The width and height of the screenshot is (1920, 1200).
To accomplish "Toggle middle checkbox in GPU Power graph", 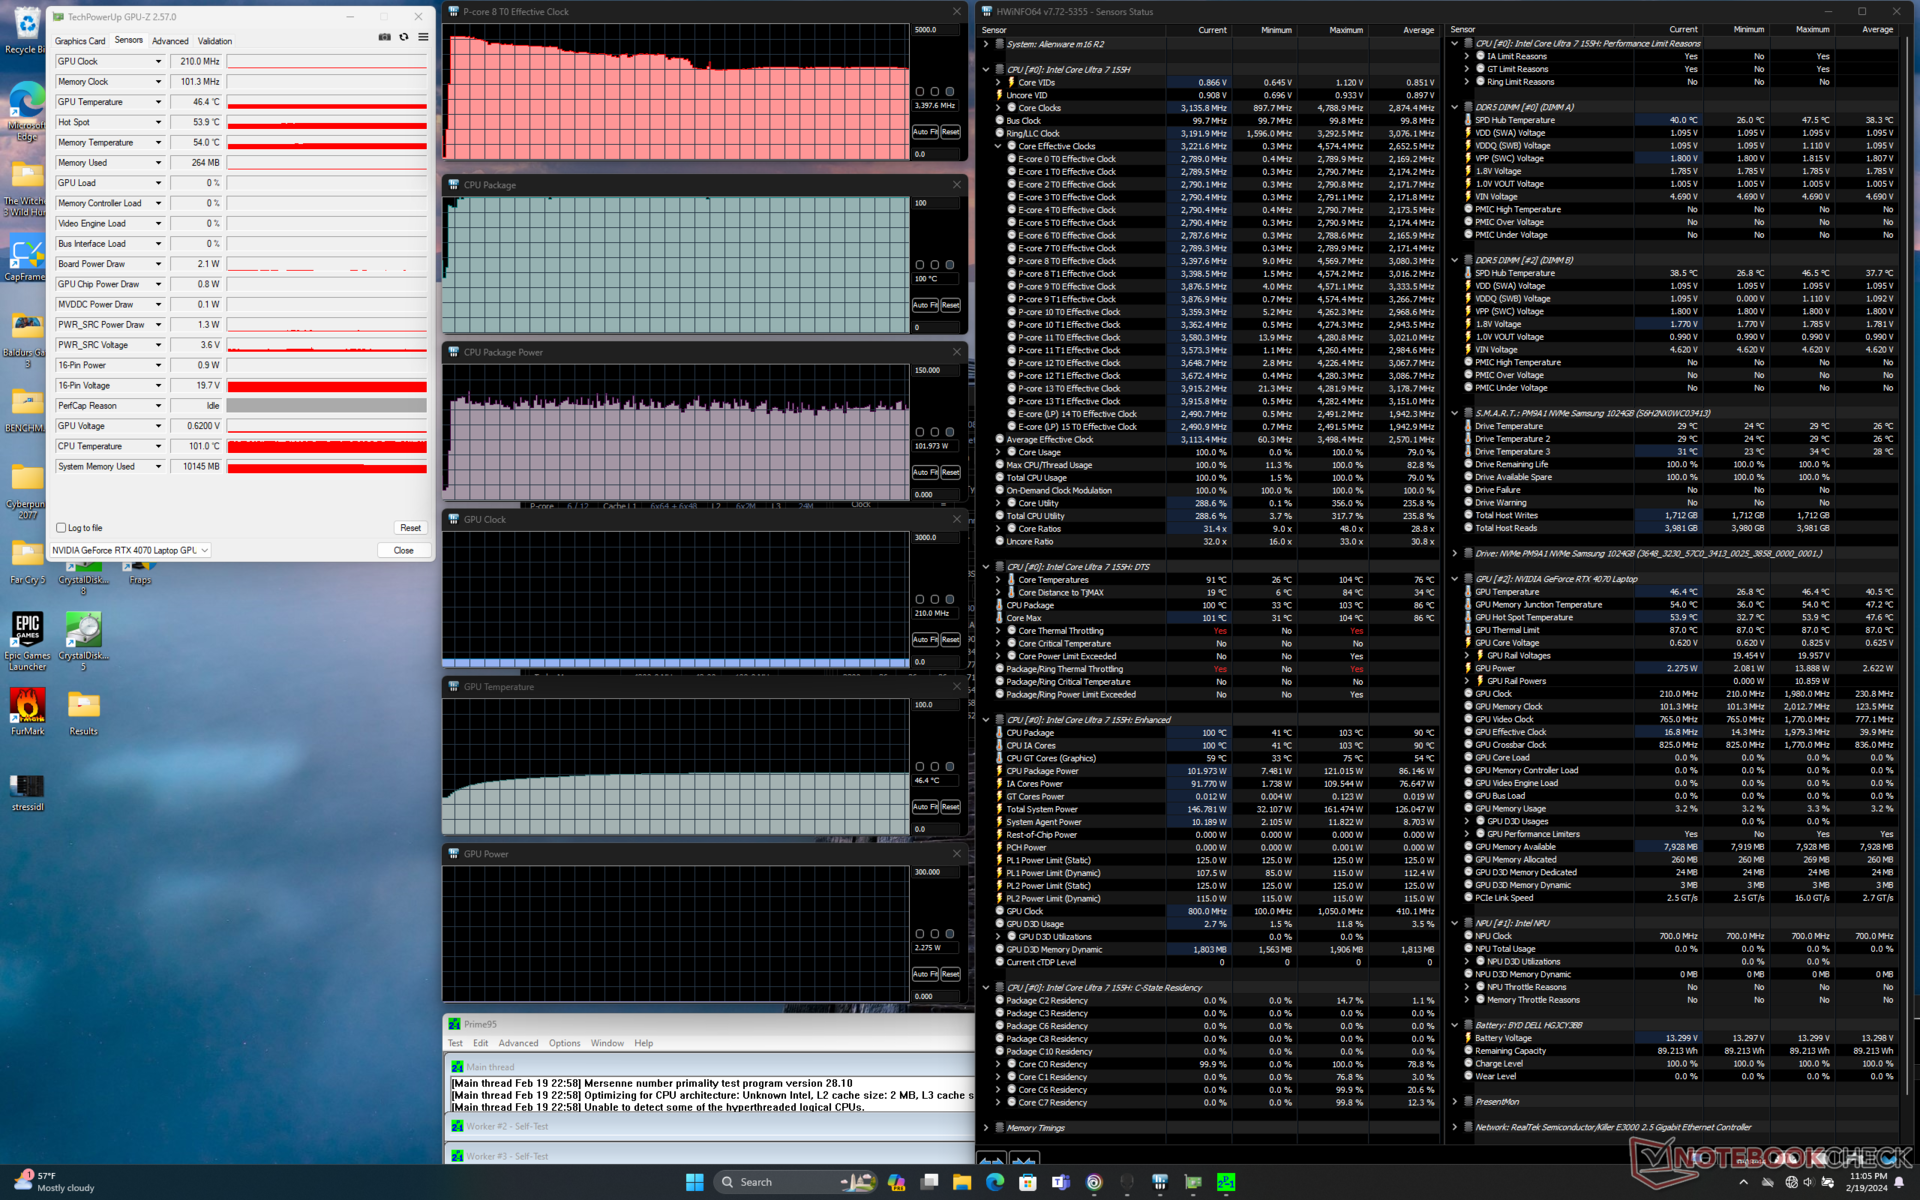I will pos(935,933).
